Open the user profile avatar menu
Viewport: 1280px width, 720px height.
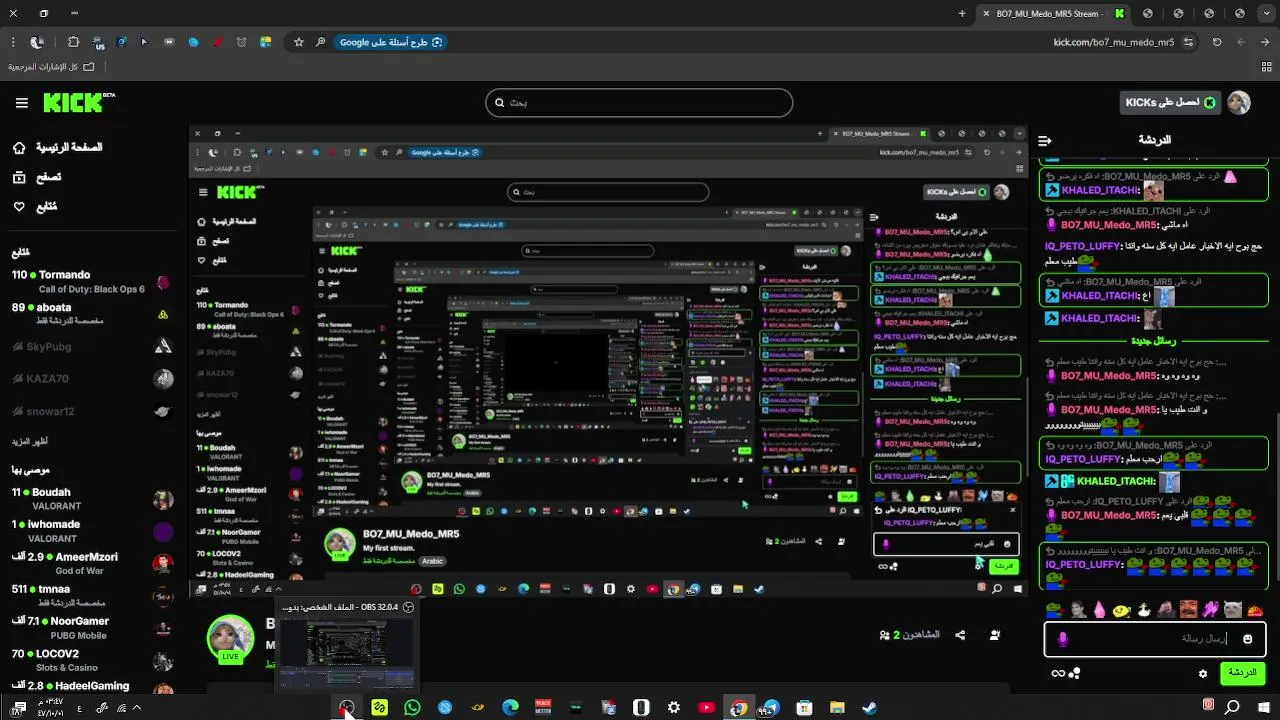1239,102
